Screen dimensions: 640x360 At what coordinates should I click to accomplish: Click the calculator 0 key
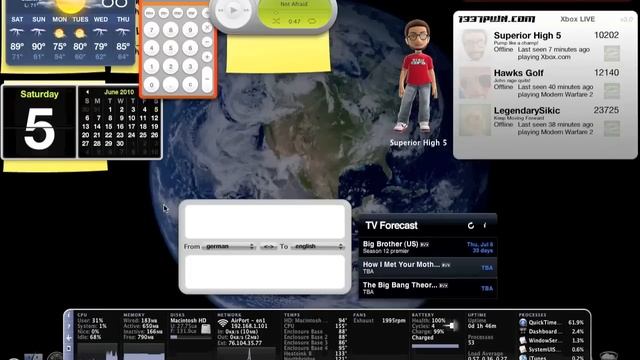click(151, 84)
